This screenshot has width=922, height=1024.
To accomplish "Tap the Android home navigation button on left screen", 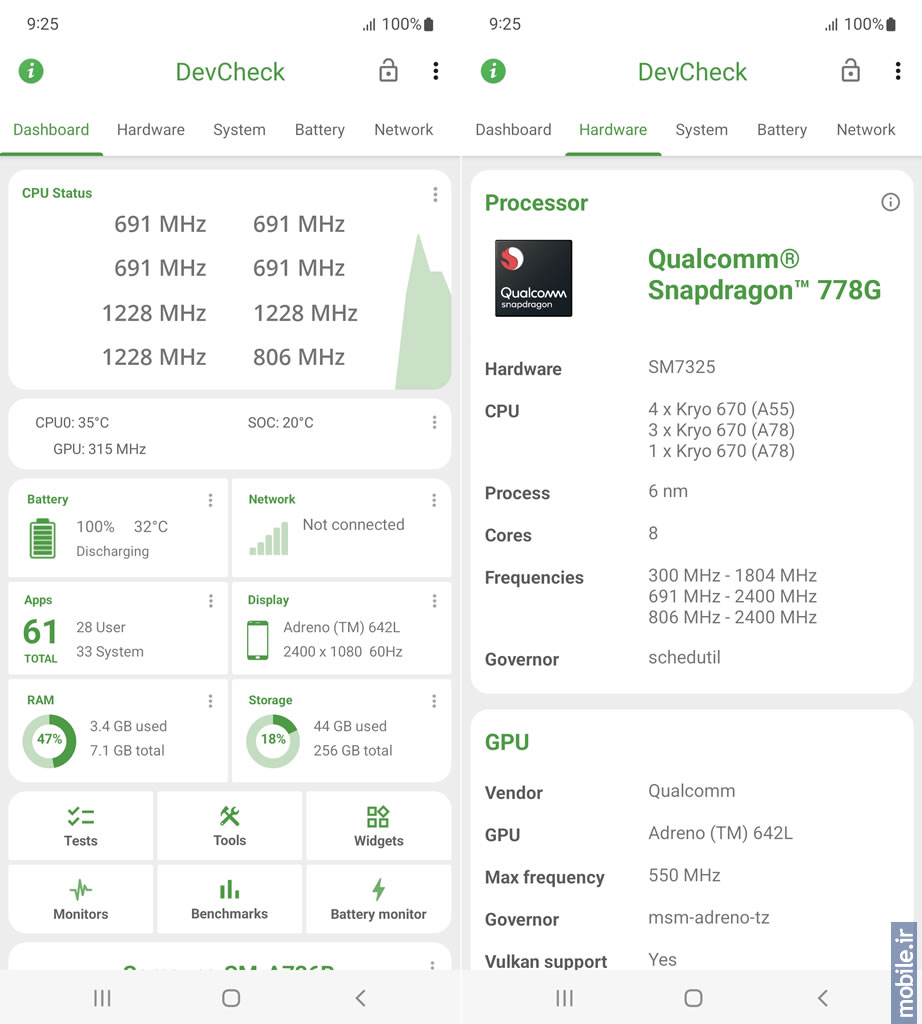I will (x=231, y=998).
